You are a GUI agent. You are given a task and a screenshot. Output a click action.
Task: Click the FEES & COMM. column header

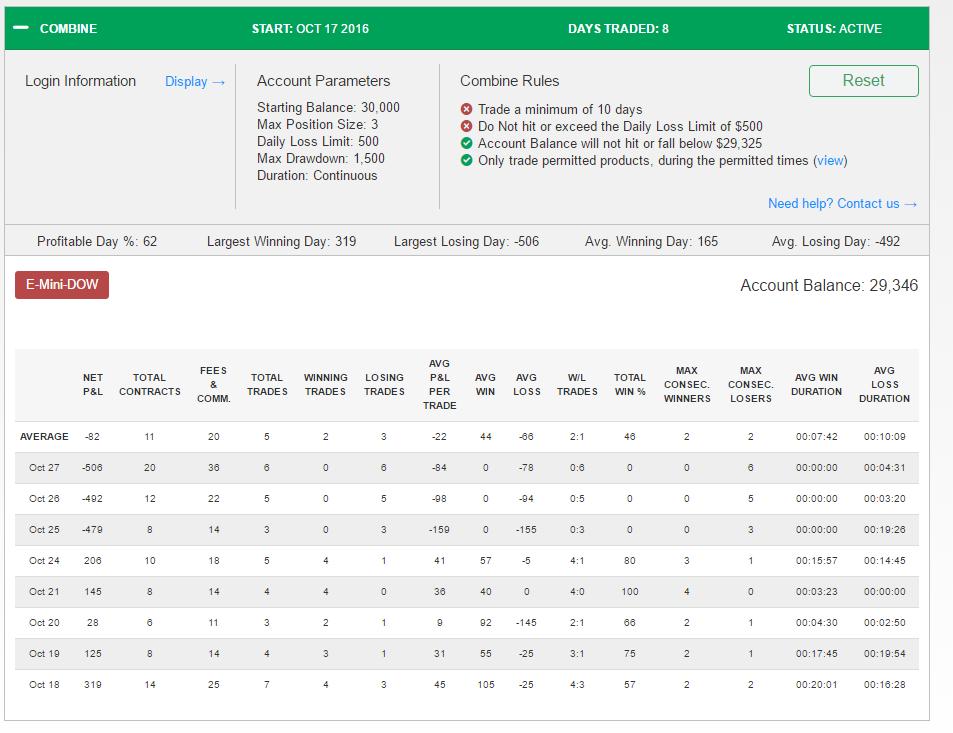[x=213, y=385]
